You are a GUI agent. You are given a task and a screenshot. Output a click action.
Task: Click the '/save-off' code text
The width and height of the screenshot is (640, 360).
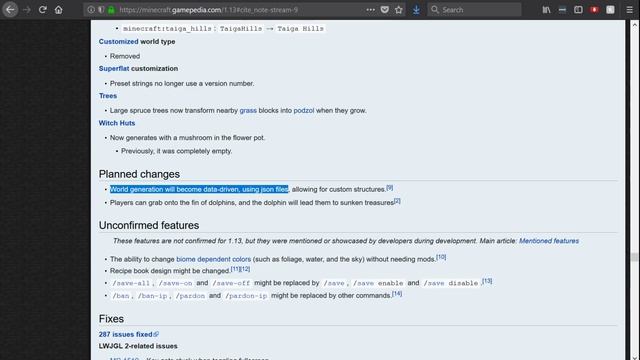coord(231,283)
